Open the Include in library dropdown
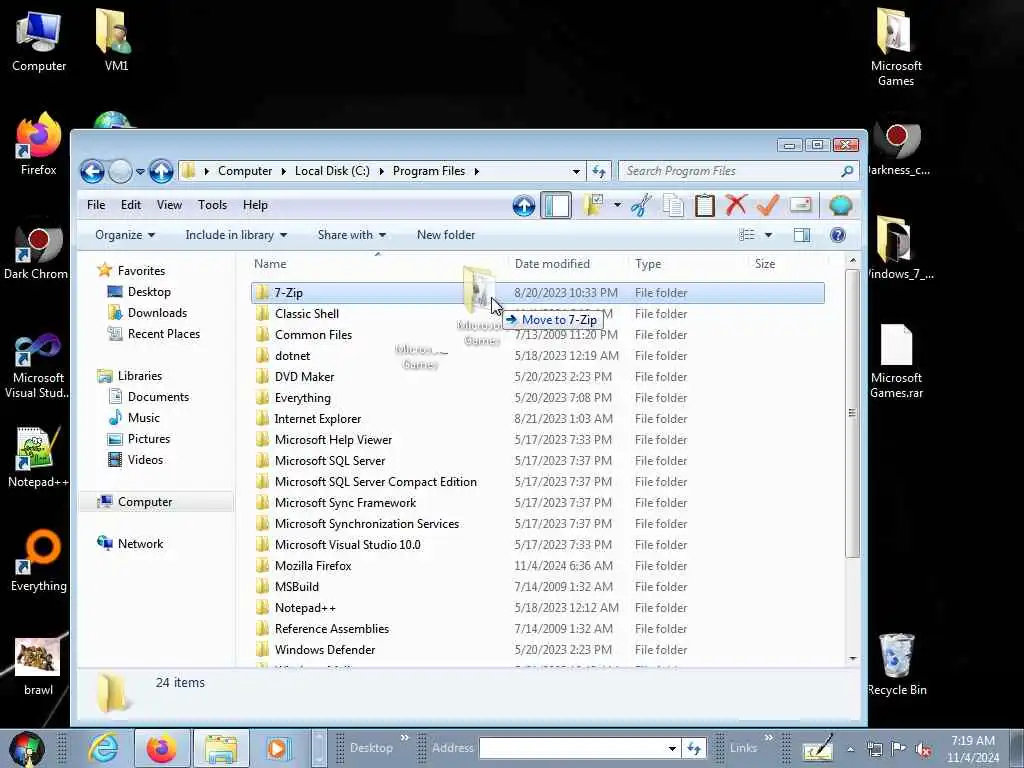 [236, 235]
